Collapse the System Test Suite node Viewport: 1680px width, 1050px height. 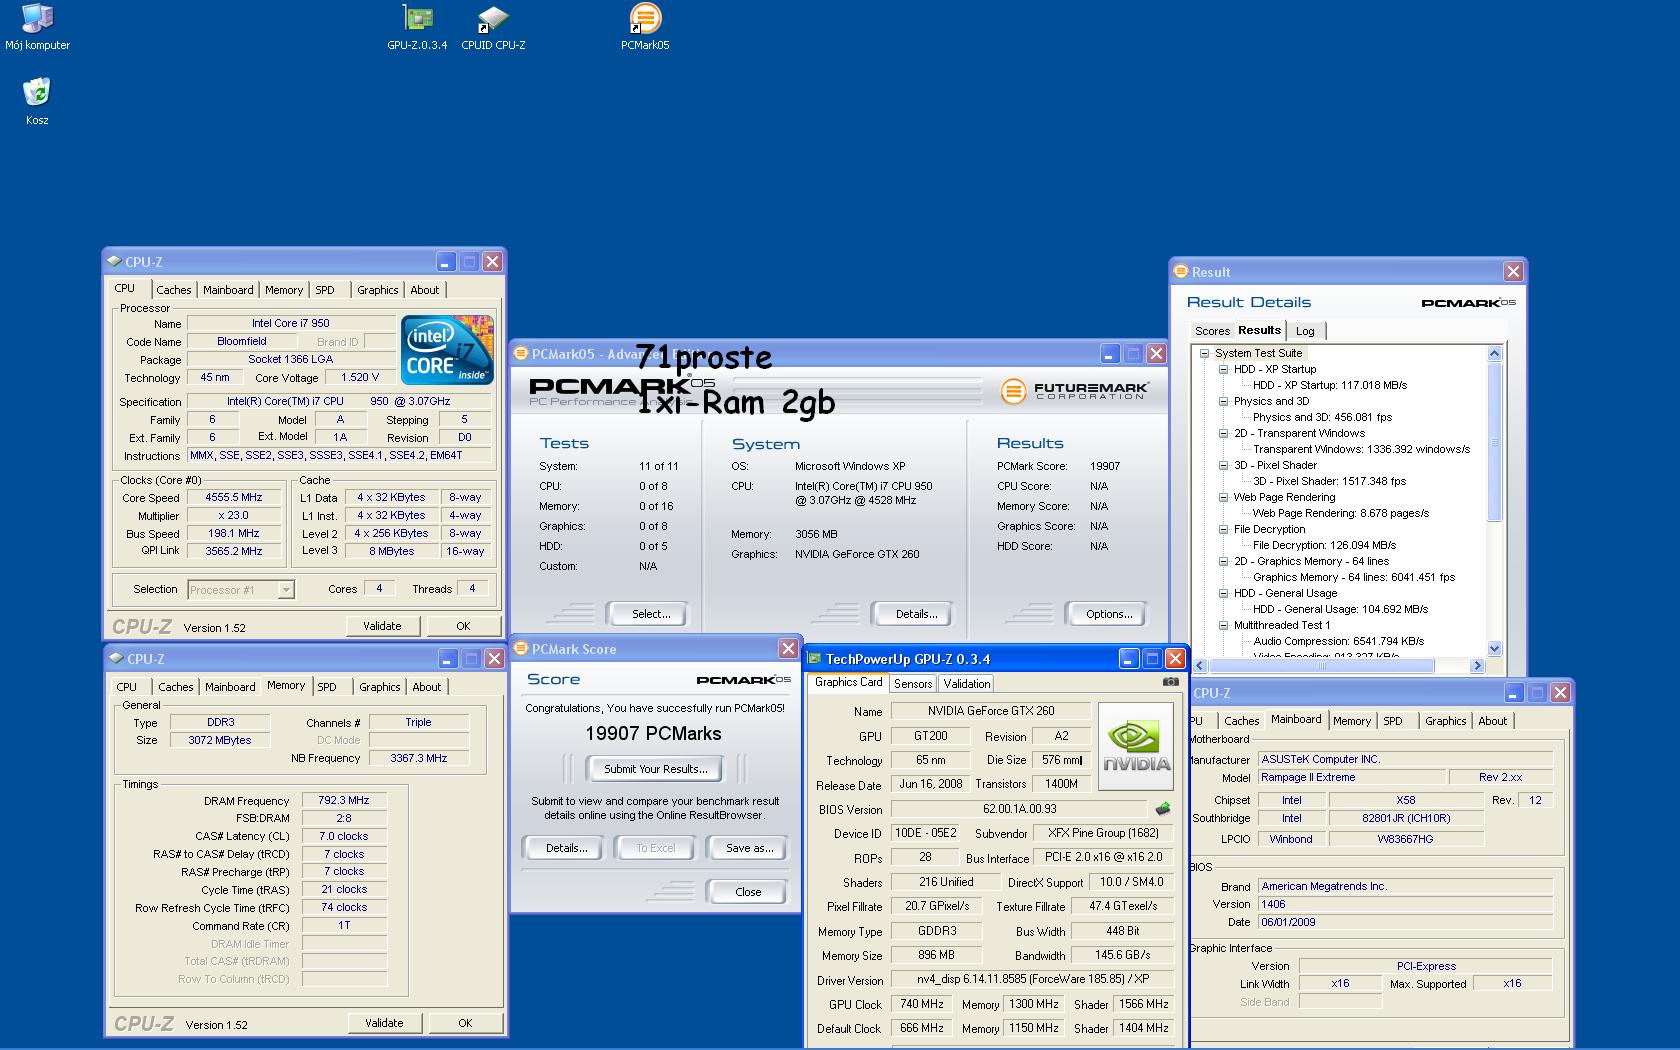(1205, 353)
